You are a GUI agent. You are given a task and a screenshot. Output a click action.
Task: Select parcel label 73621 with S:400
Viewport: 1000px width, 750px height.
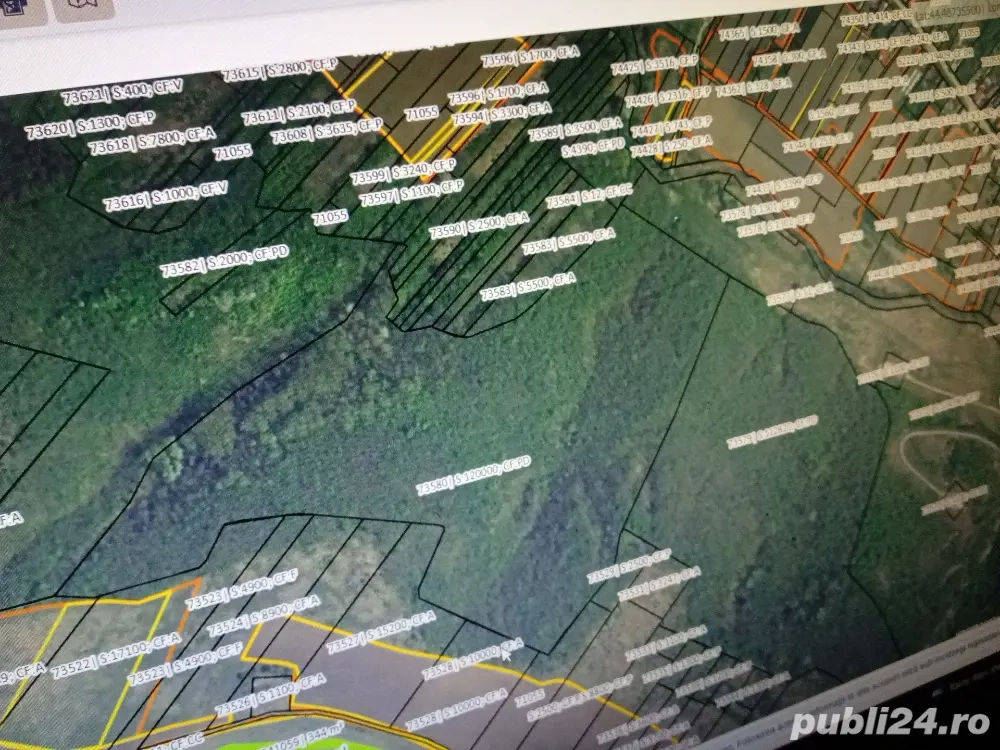pos(123,93)
